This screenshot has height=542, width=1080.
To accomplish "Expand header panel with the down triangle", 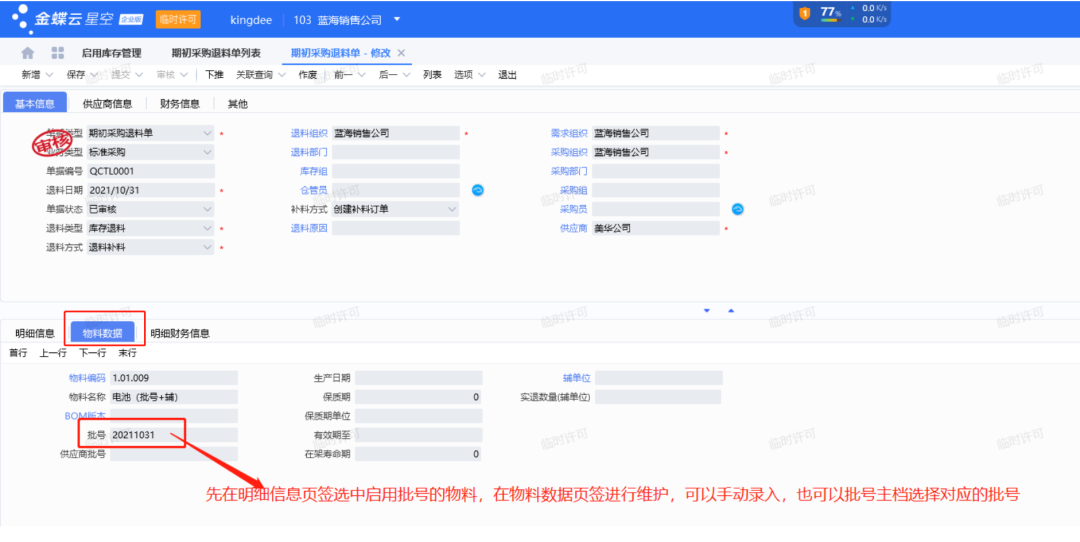I will 707,311.
